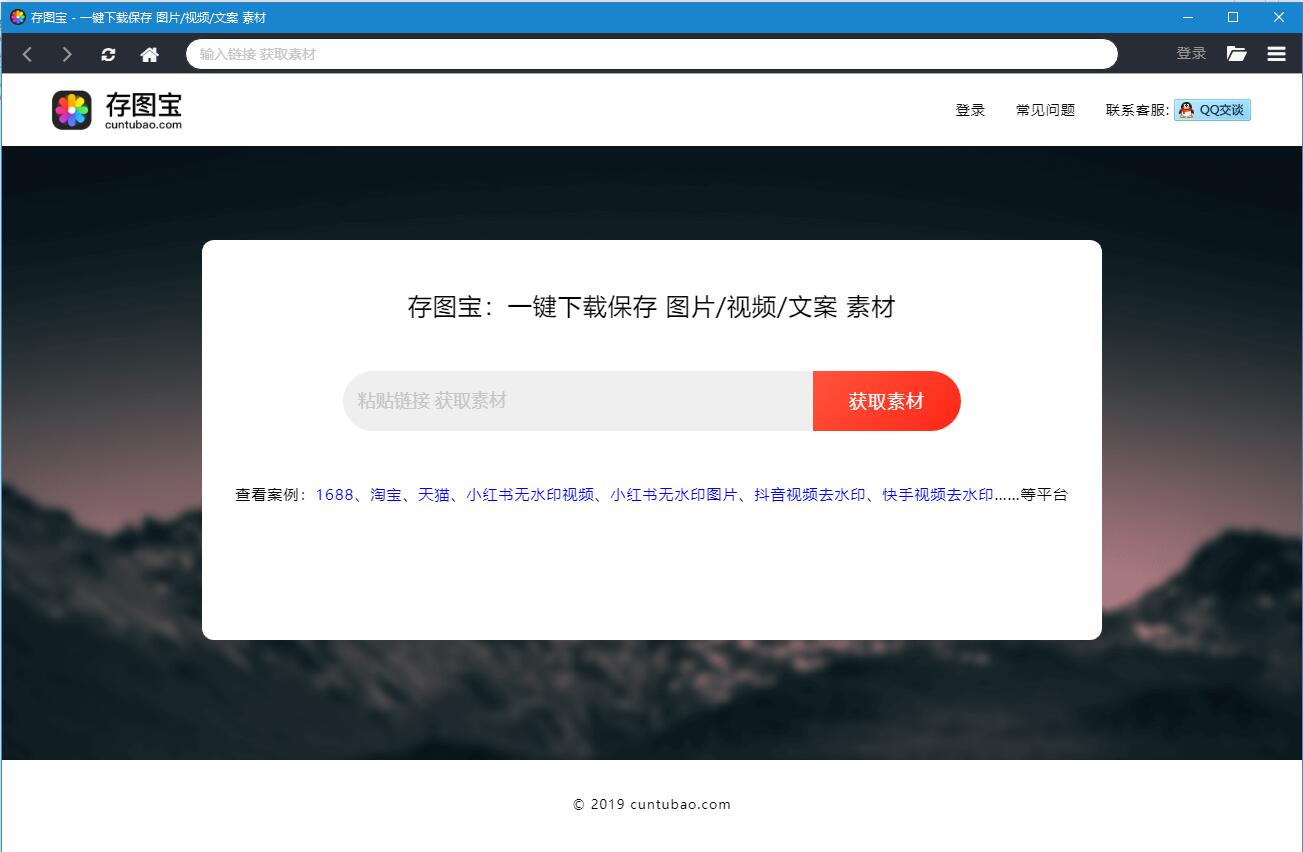
Task: Close the 存图宝 window
Action: [1278, 17]
